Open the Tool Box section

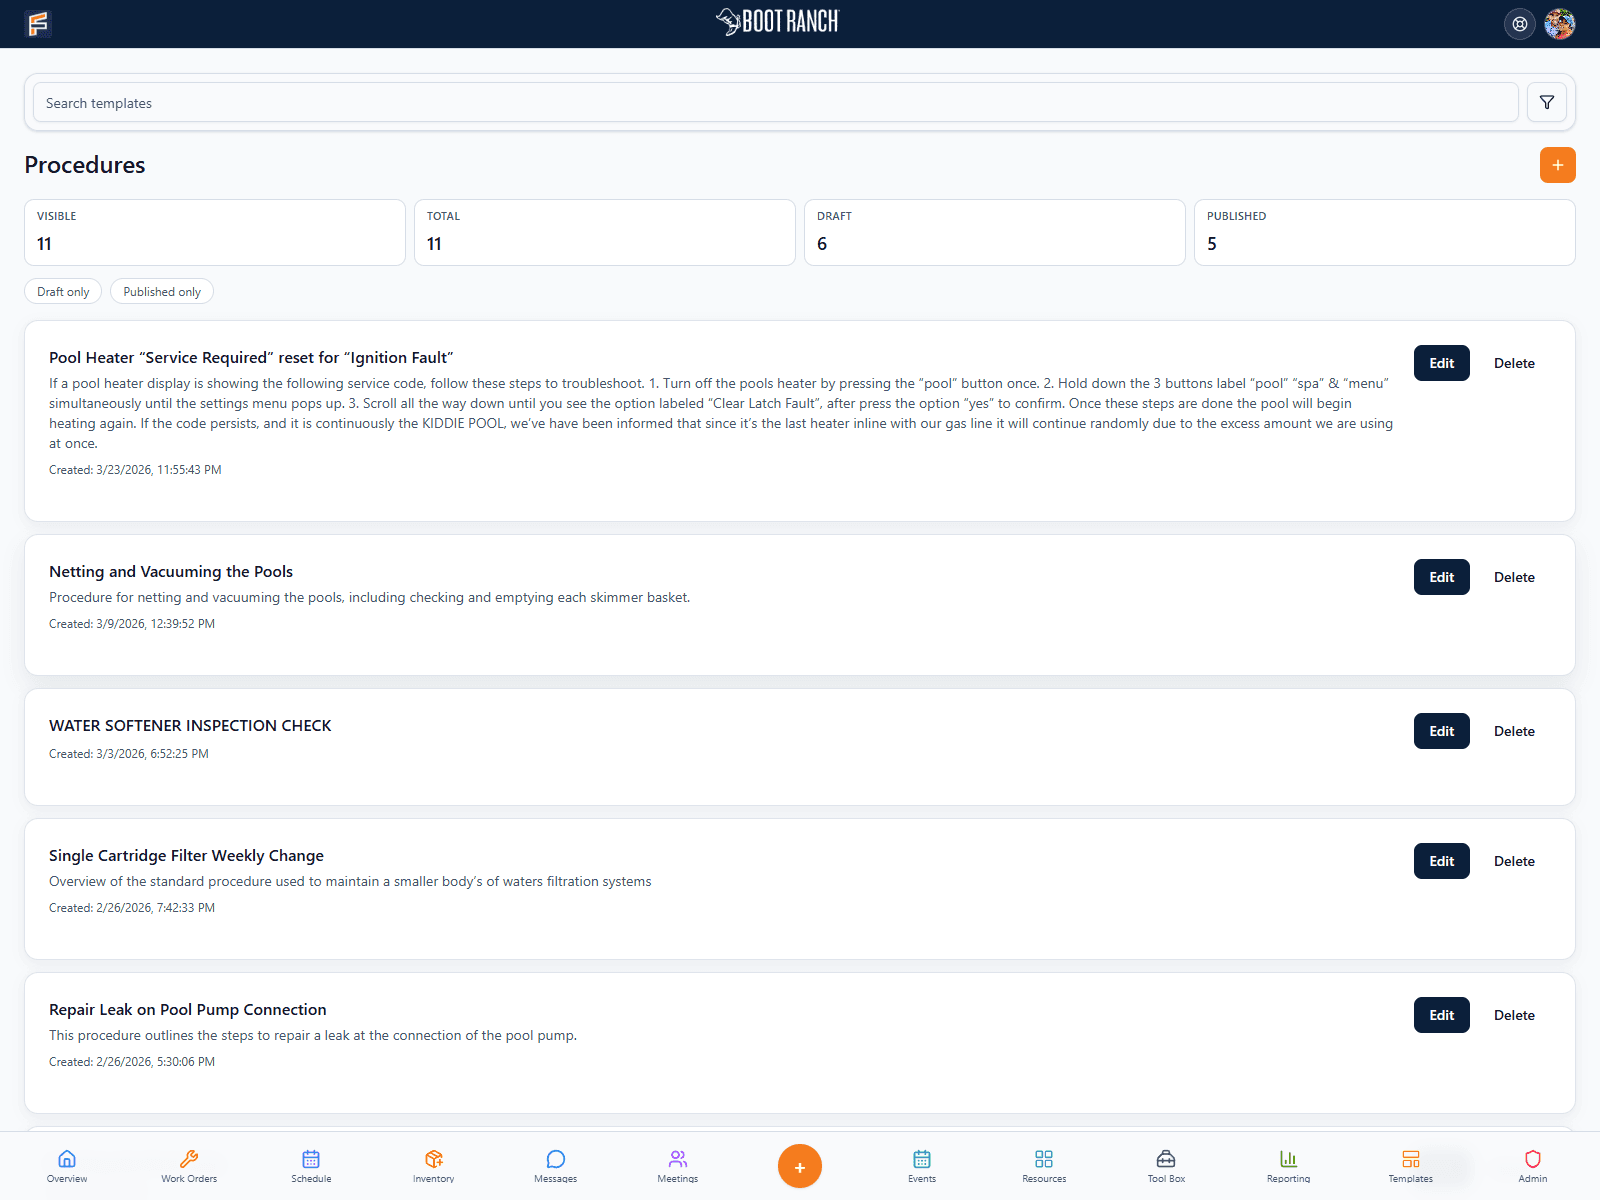click(x=1165, y=1165)
